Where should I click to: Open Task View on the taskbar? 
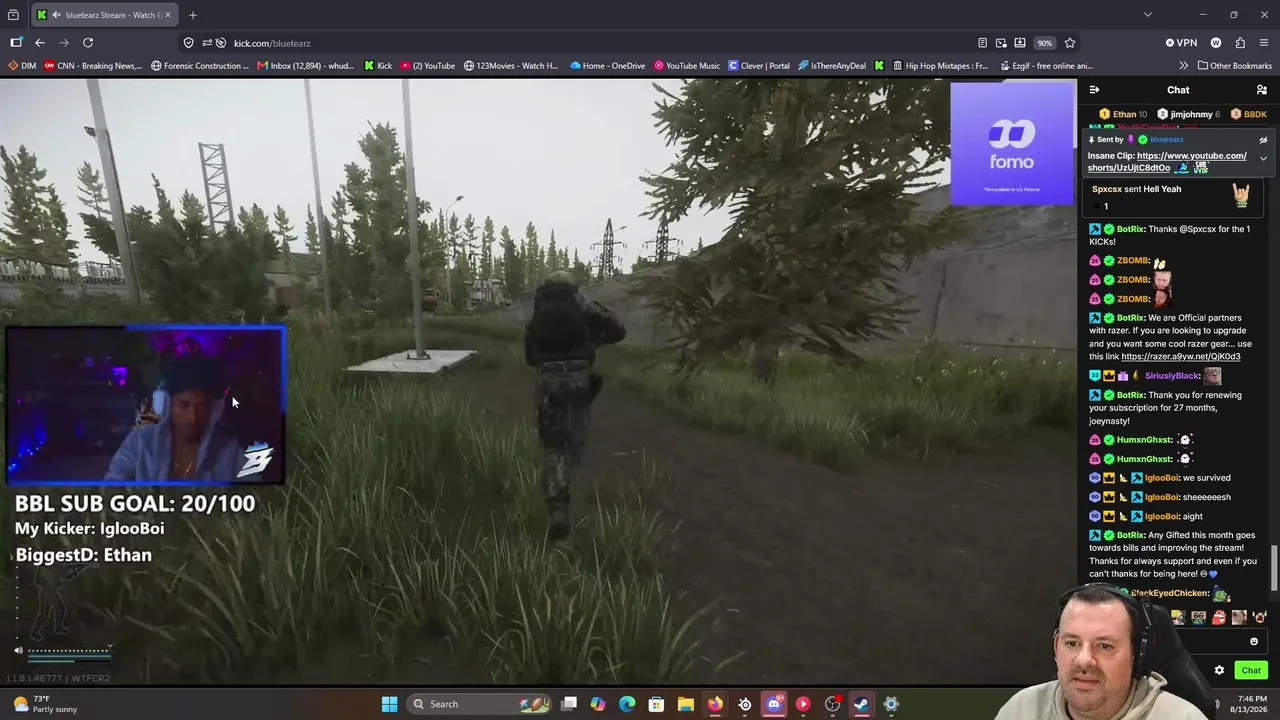569,704
